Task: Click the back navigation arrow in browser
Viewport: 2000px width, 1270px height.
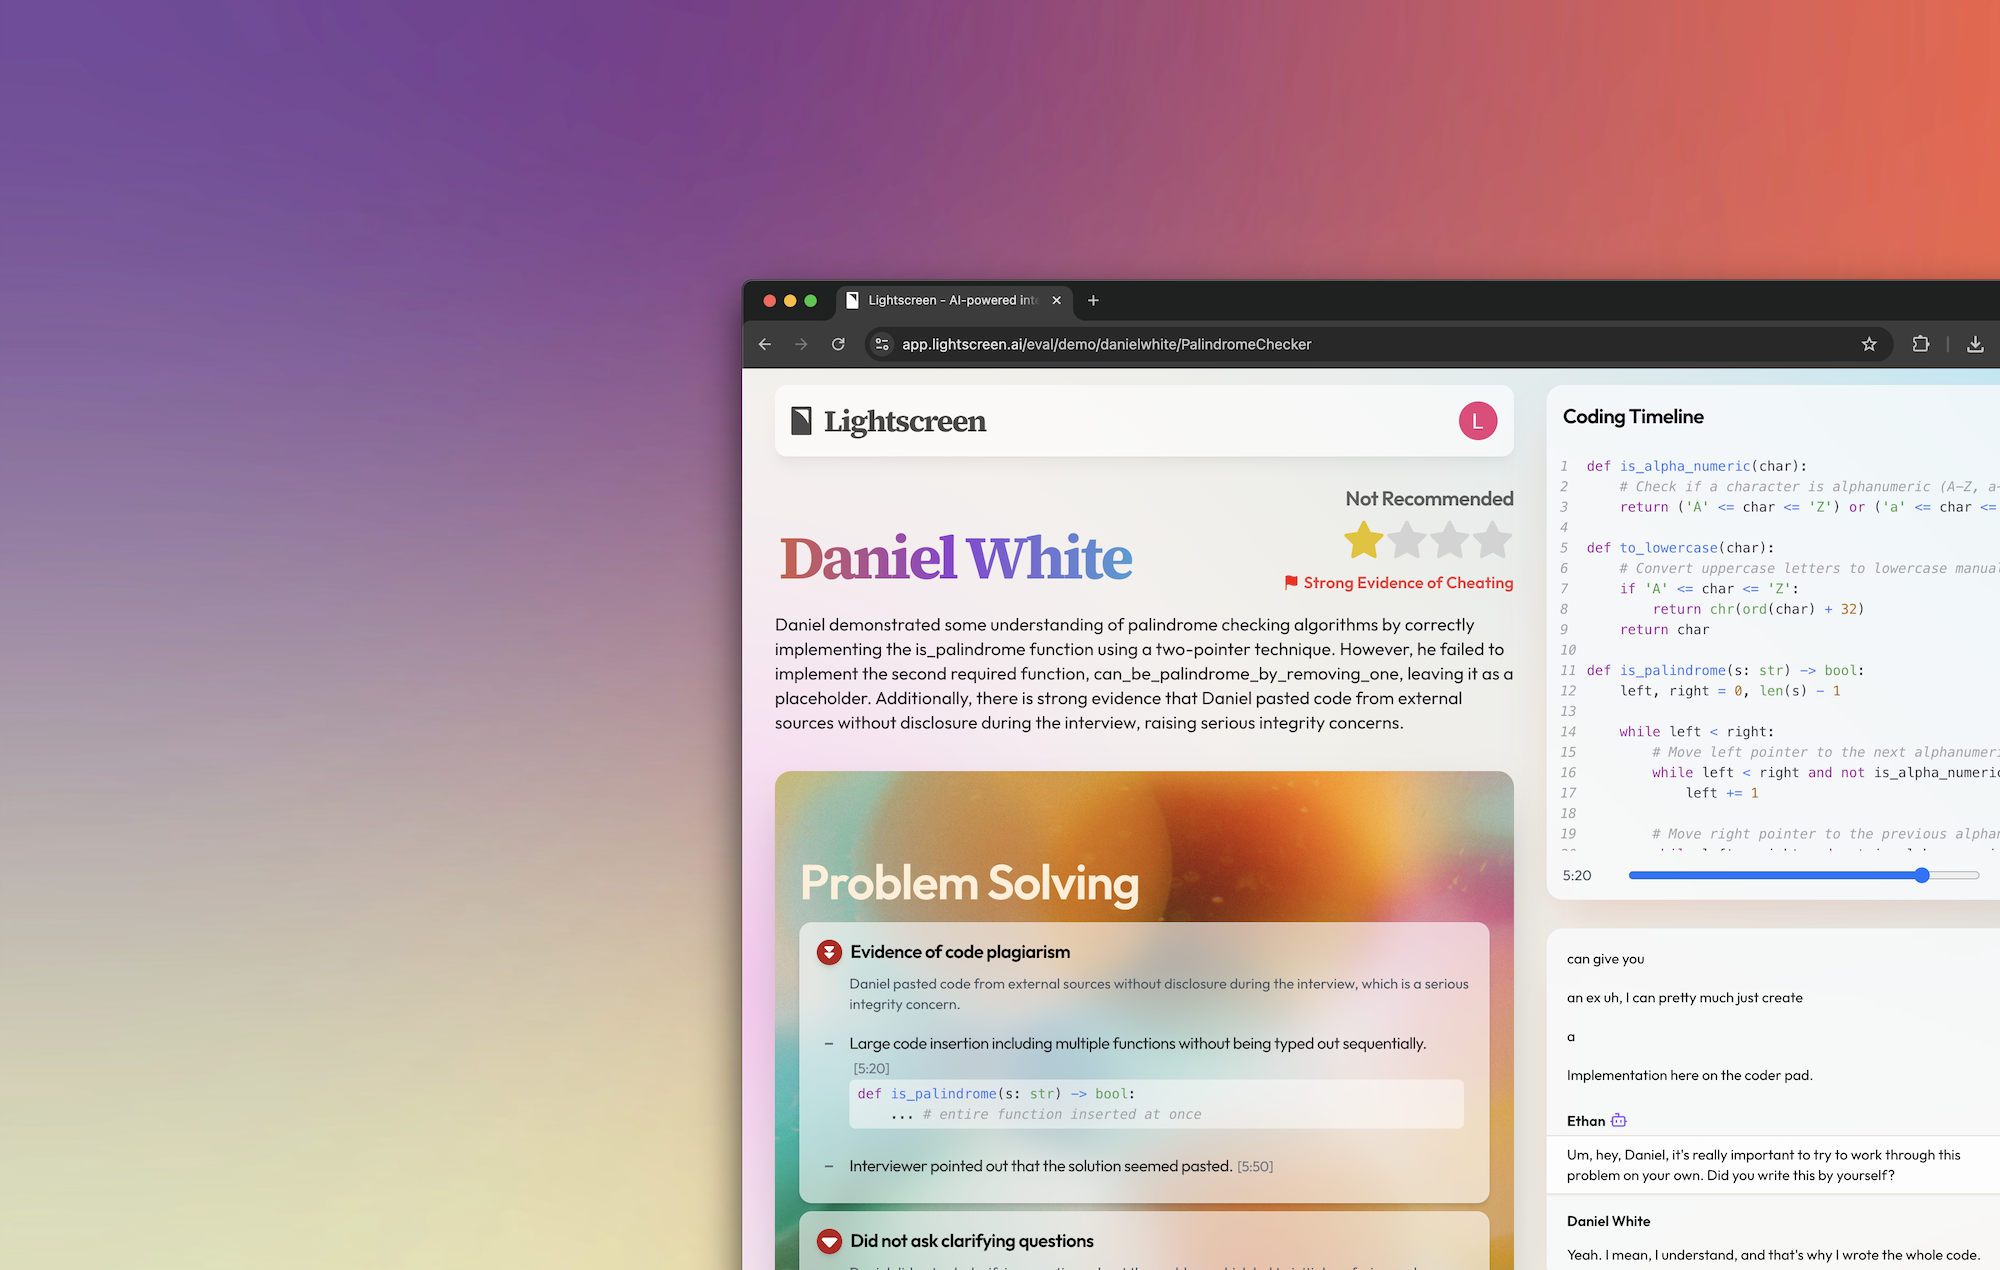Action: click(x=764, y=344)
